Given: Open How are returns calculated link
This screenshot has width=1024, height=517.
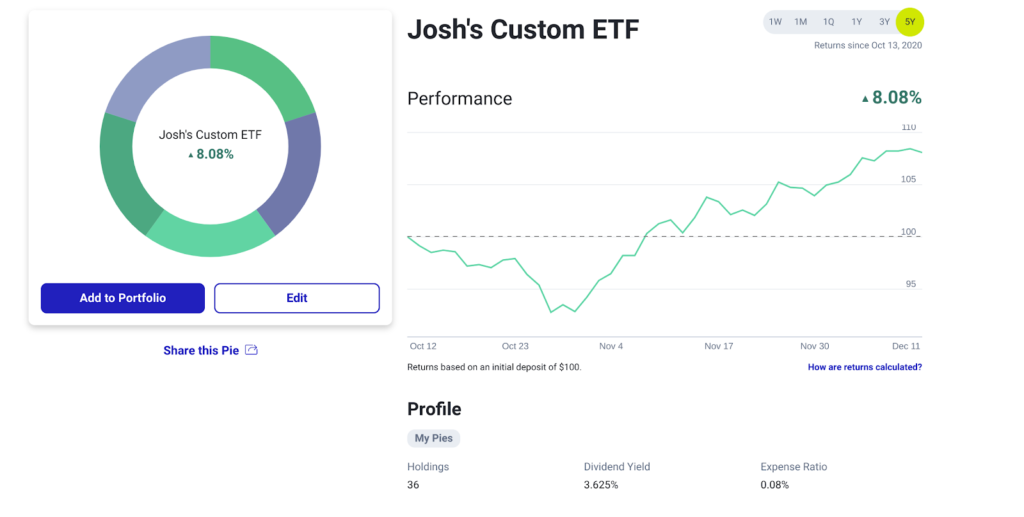Looking at the screenshot, I should (865, 367).
